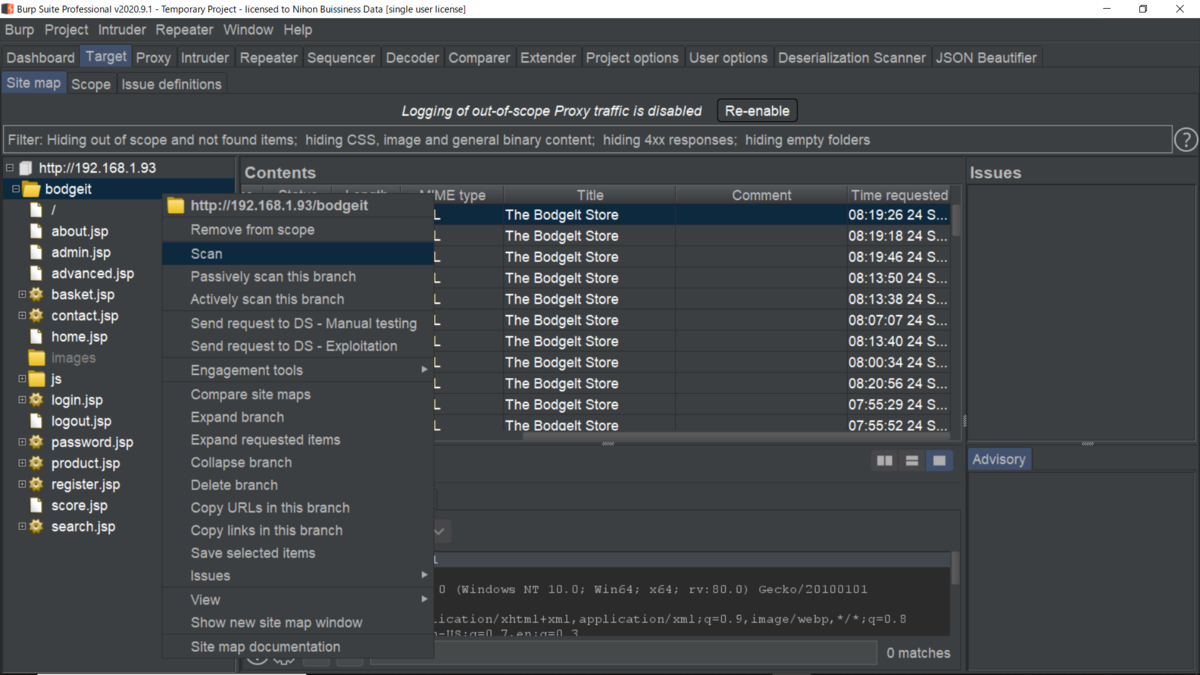Collapse the bodgeit folder node
The width and height of the screenshot is (1200, 675).
[16, 189]
